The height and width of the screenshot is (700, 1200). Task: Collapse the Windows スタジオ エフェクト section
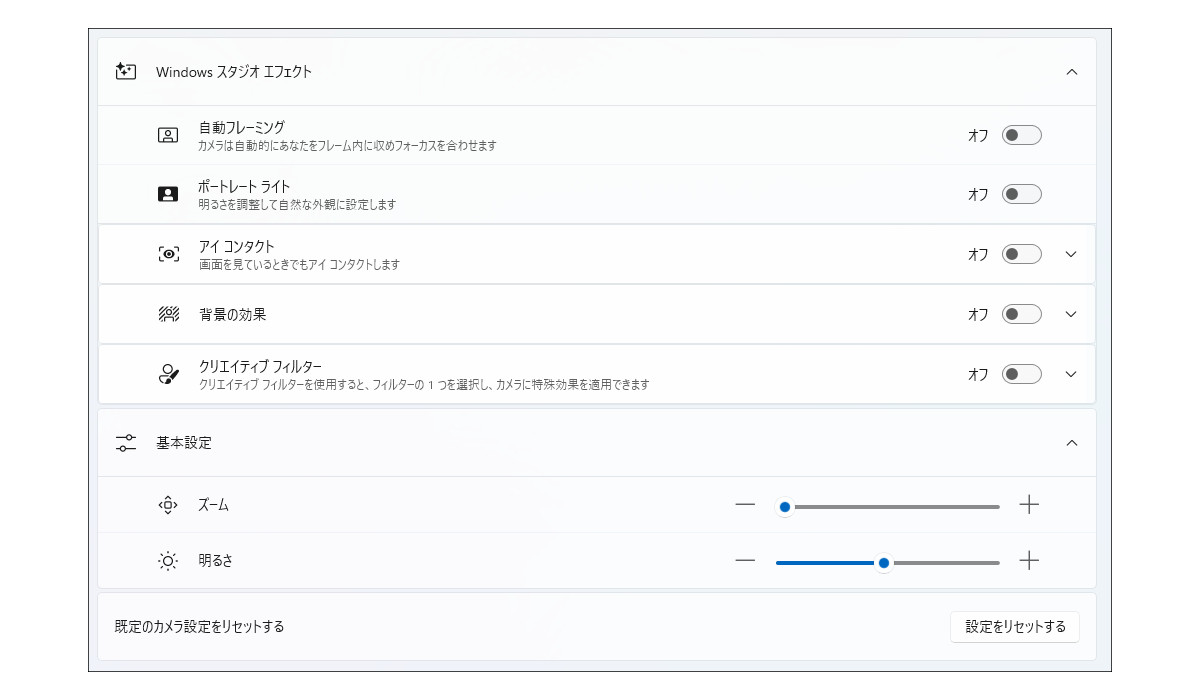click(x=1072, y=71)
